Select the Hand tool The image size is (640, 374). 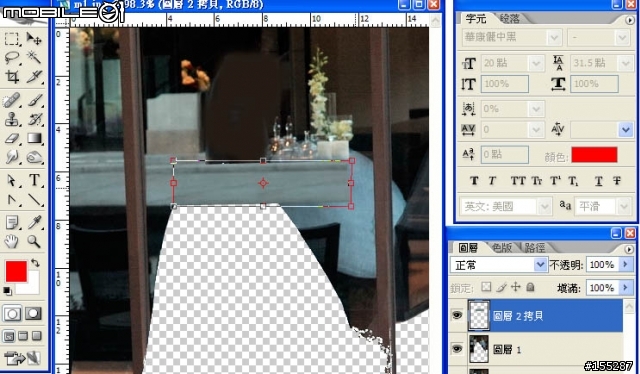click(x=12, y=241)
